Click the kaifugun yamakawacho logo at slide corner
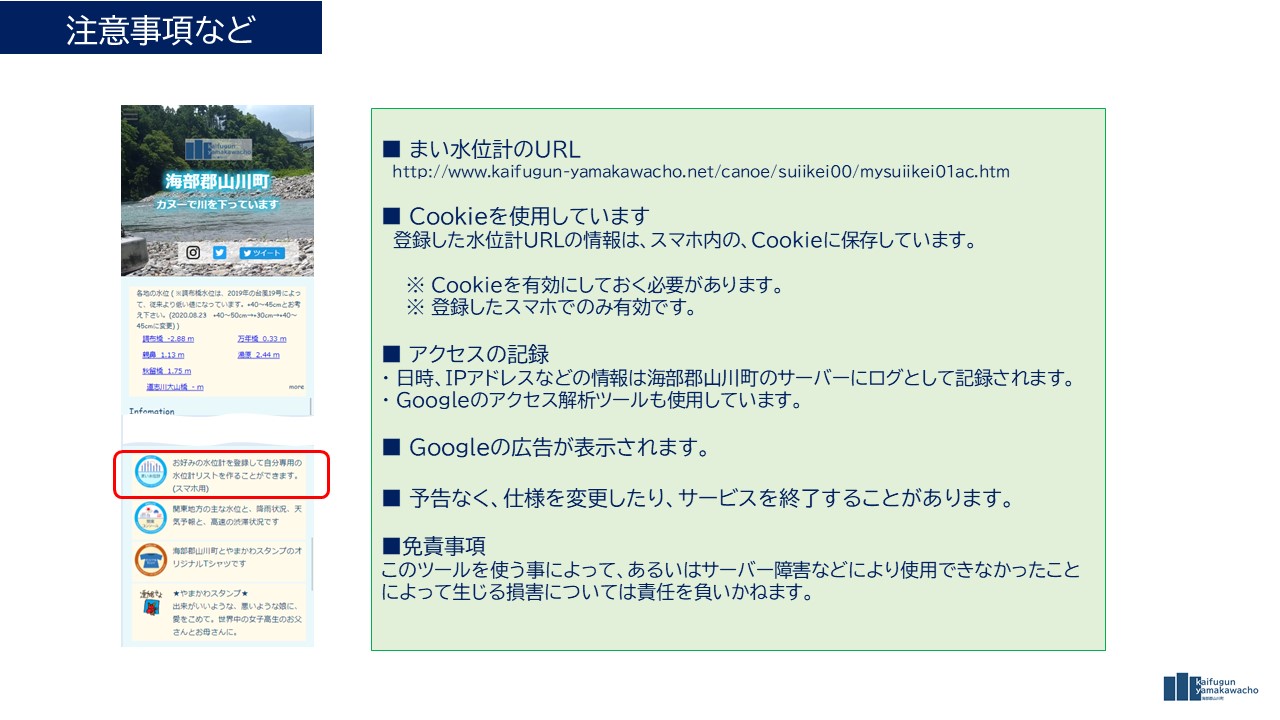 1210,687
